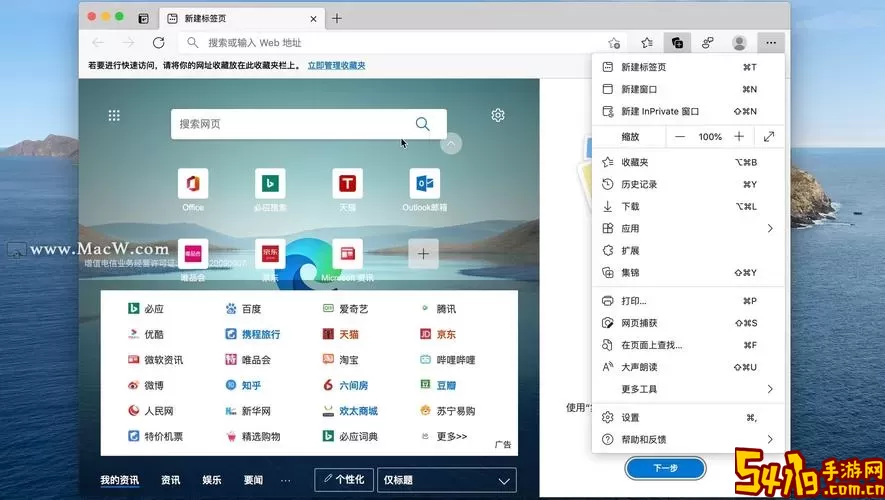This screenshot has height=500, width=885.
Task: Reload the page with refresh icon
Action: [159, 43]
